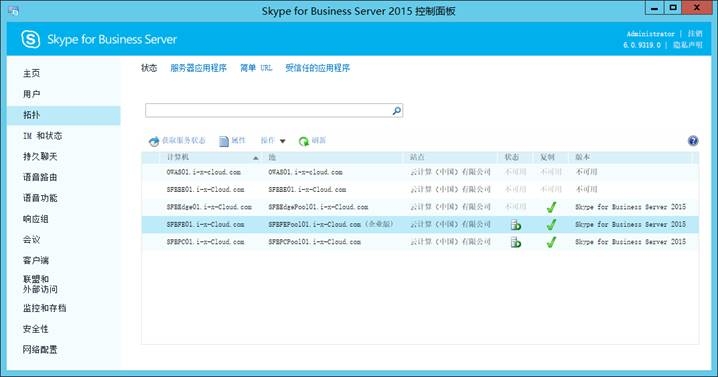Open 监控和存档 in the sidebar
Image resolution: width=718 pixels, height=377 pixels.
tap(45, 308)
